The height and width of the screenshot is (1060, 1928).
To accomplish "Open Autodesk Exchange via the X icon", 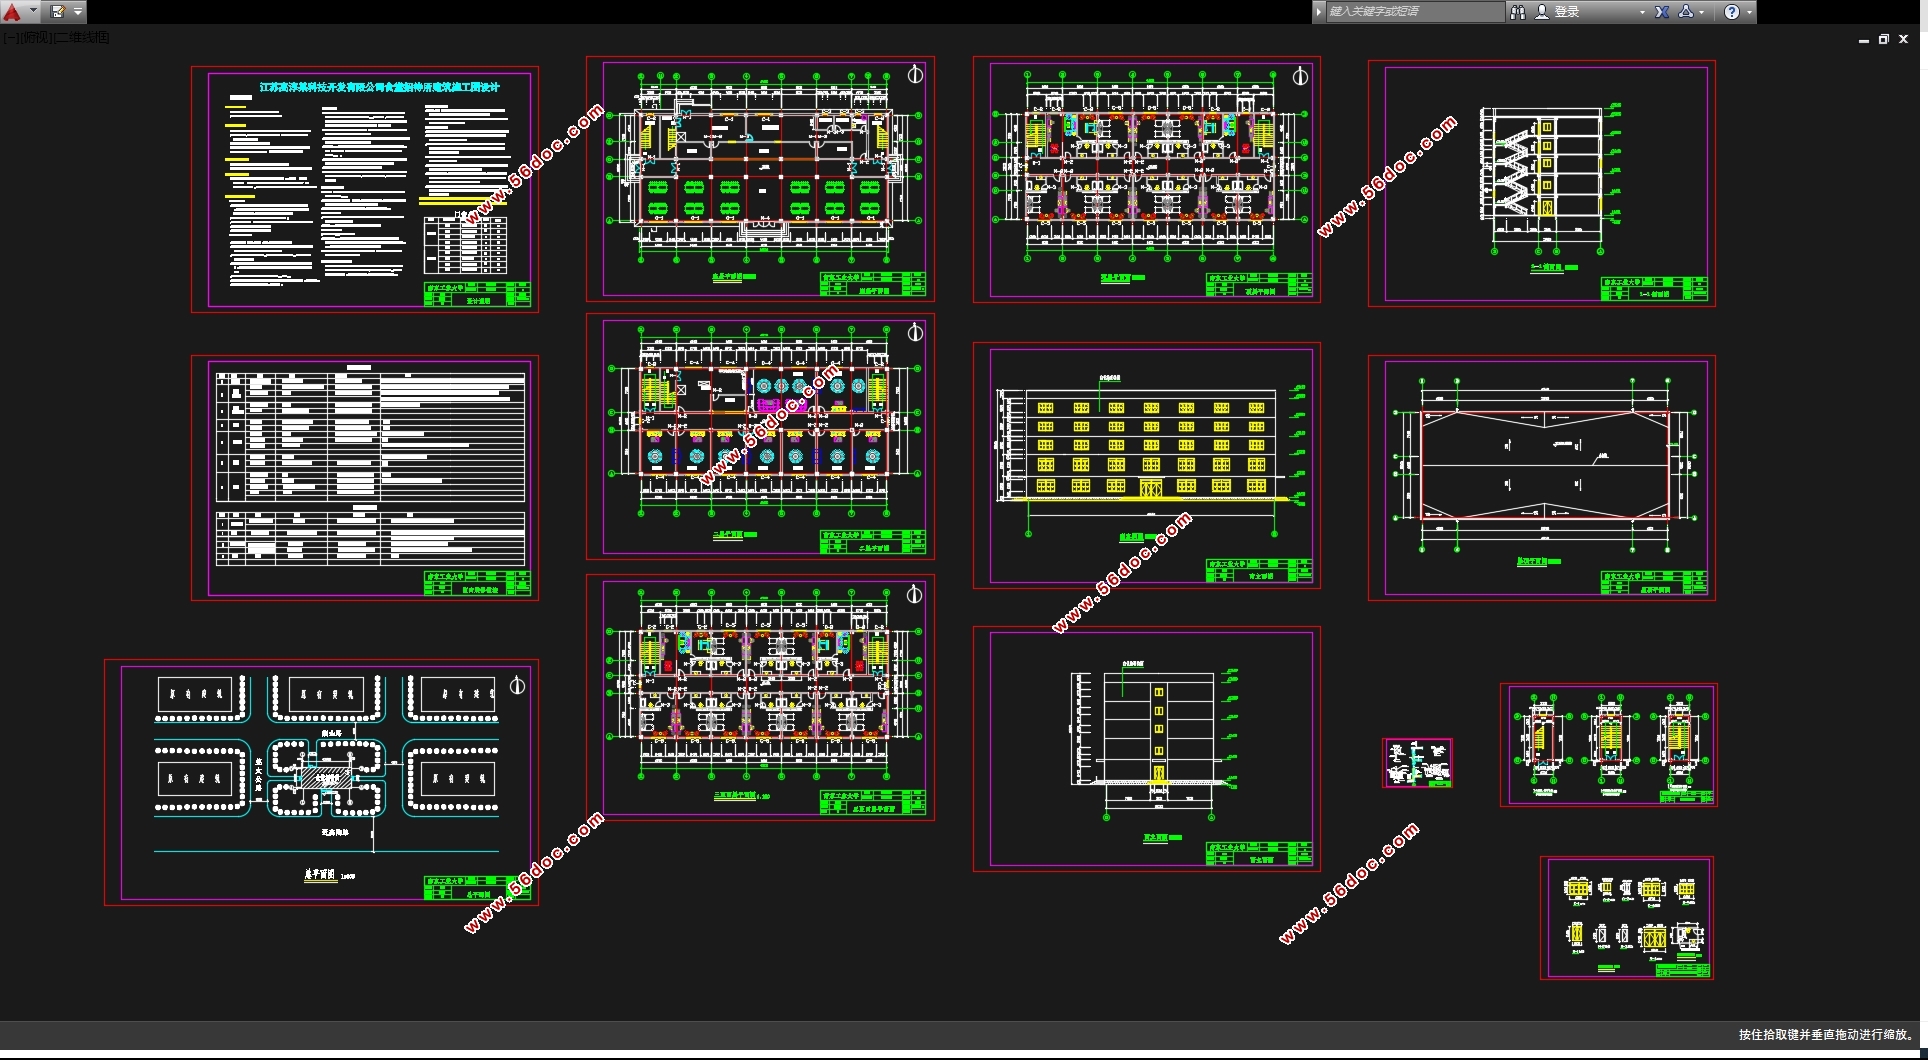I will [x=1662, y=12].
